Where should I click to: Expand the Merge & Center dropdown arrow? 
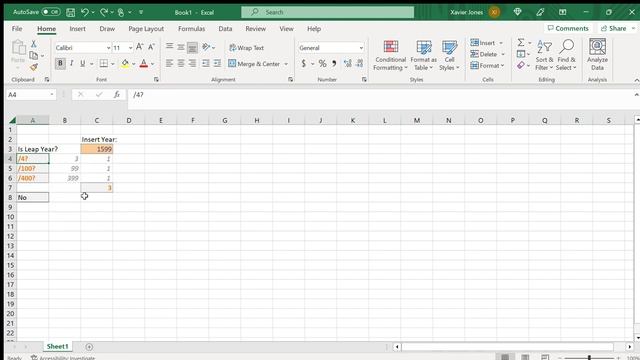pos(286,64)
